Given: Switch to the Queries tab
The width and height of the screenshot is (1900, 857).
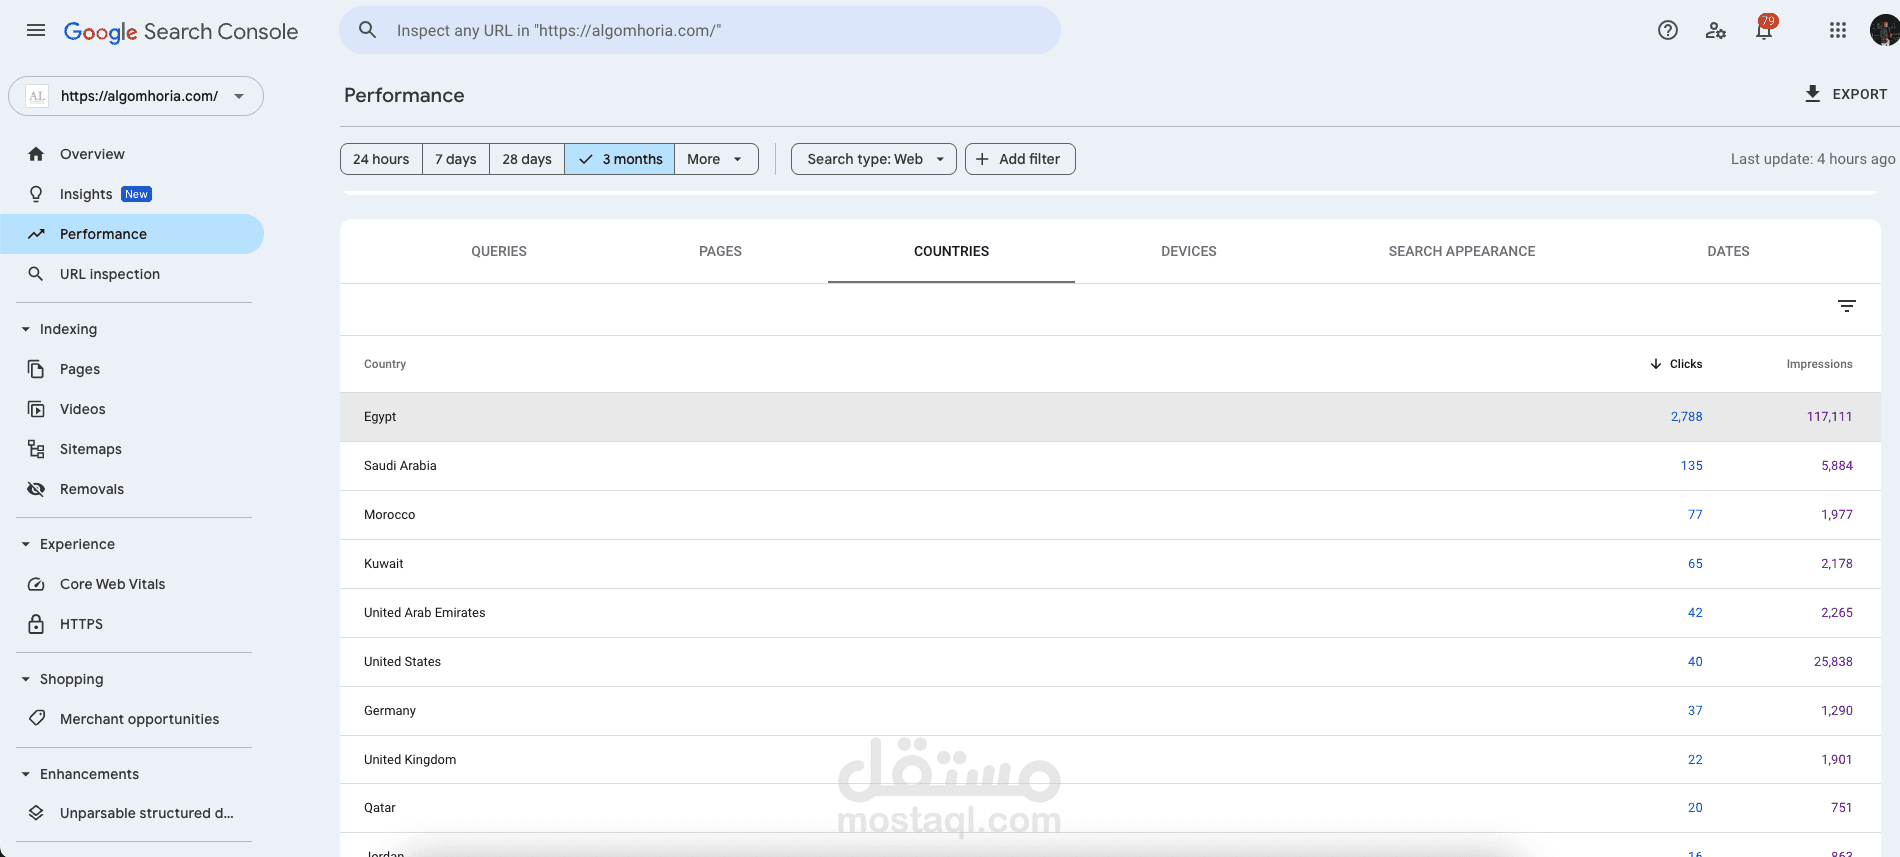Looking at the screenshot, I should 499,251.
